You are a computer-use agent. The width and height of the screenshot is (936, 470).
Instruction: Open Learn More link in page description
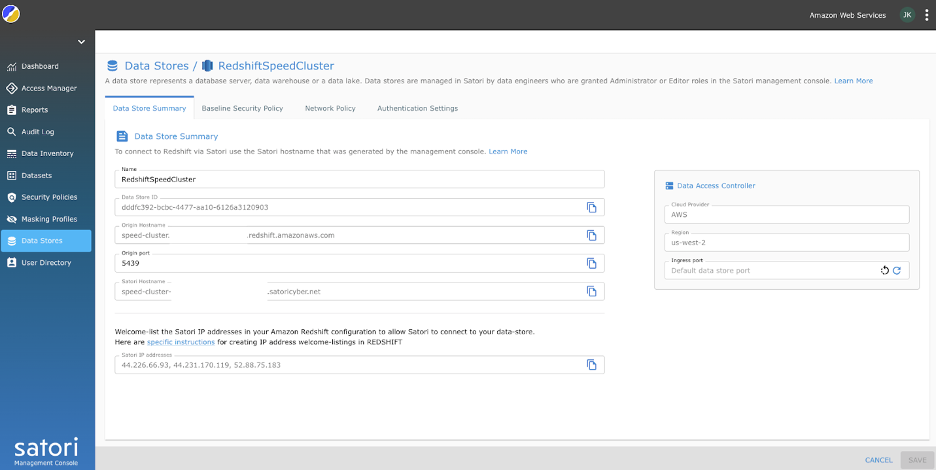point(853,81)
